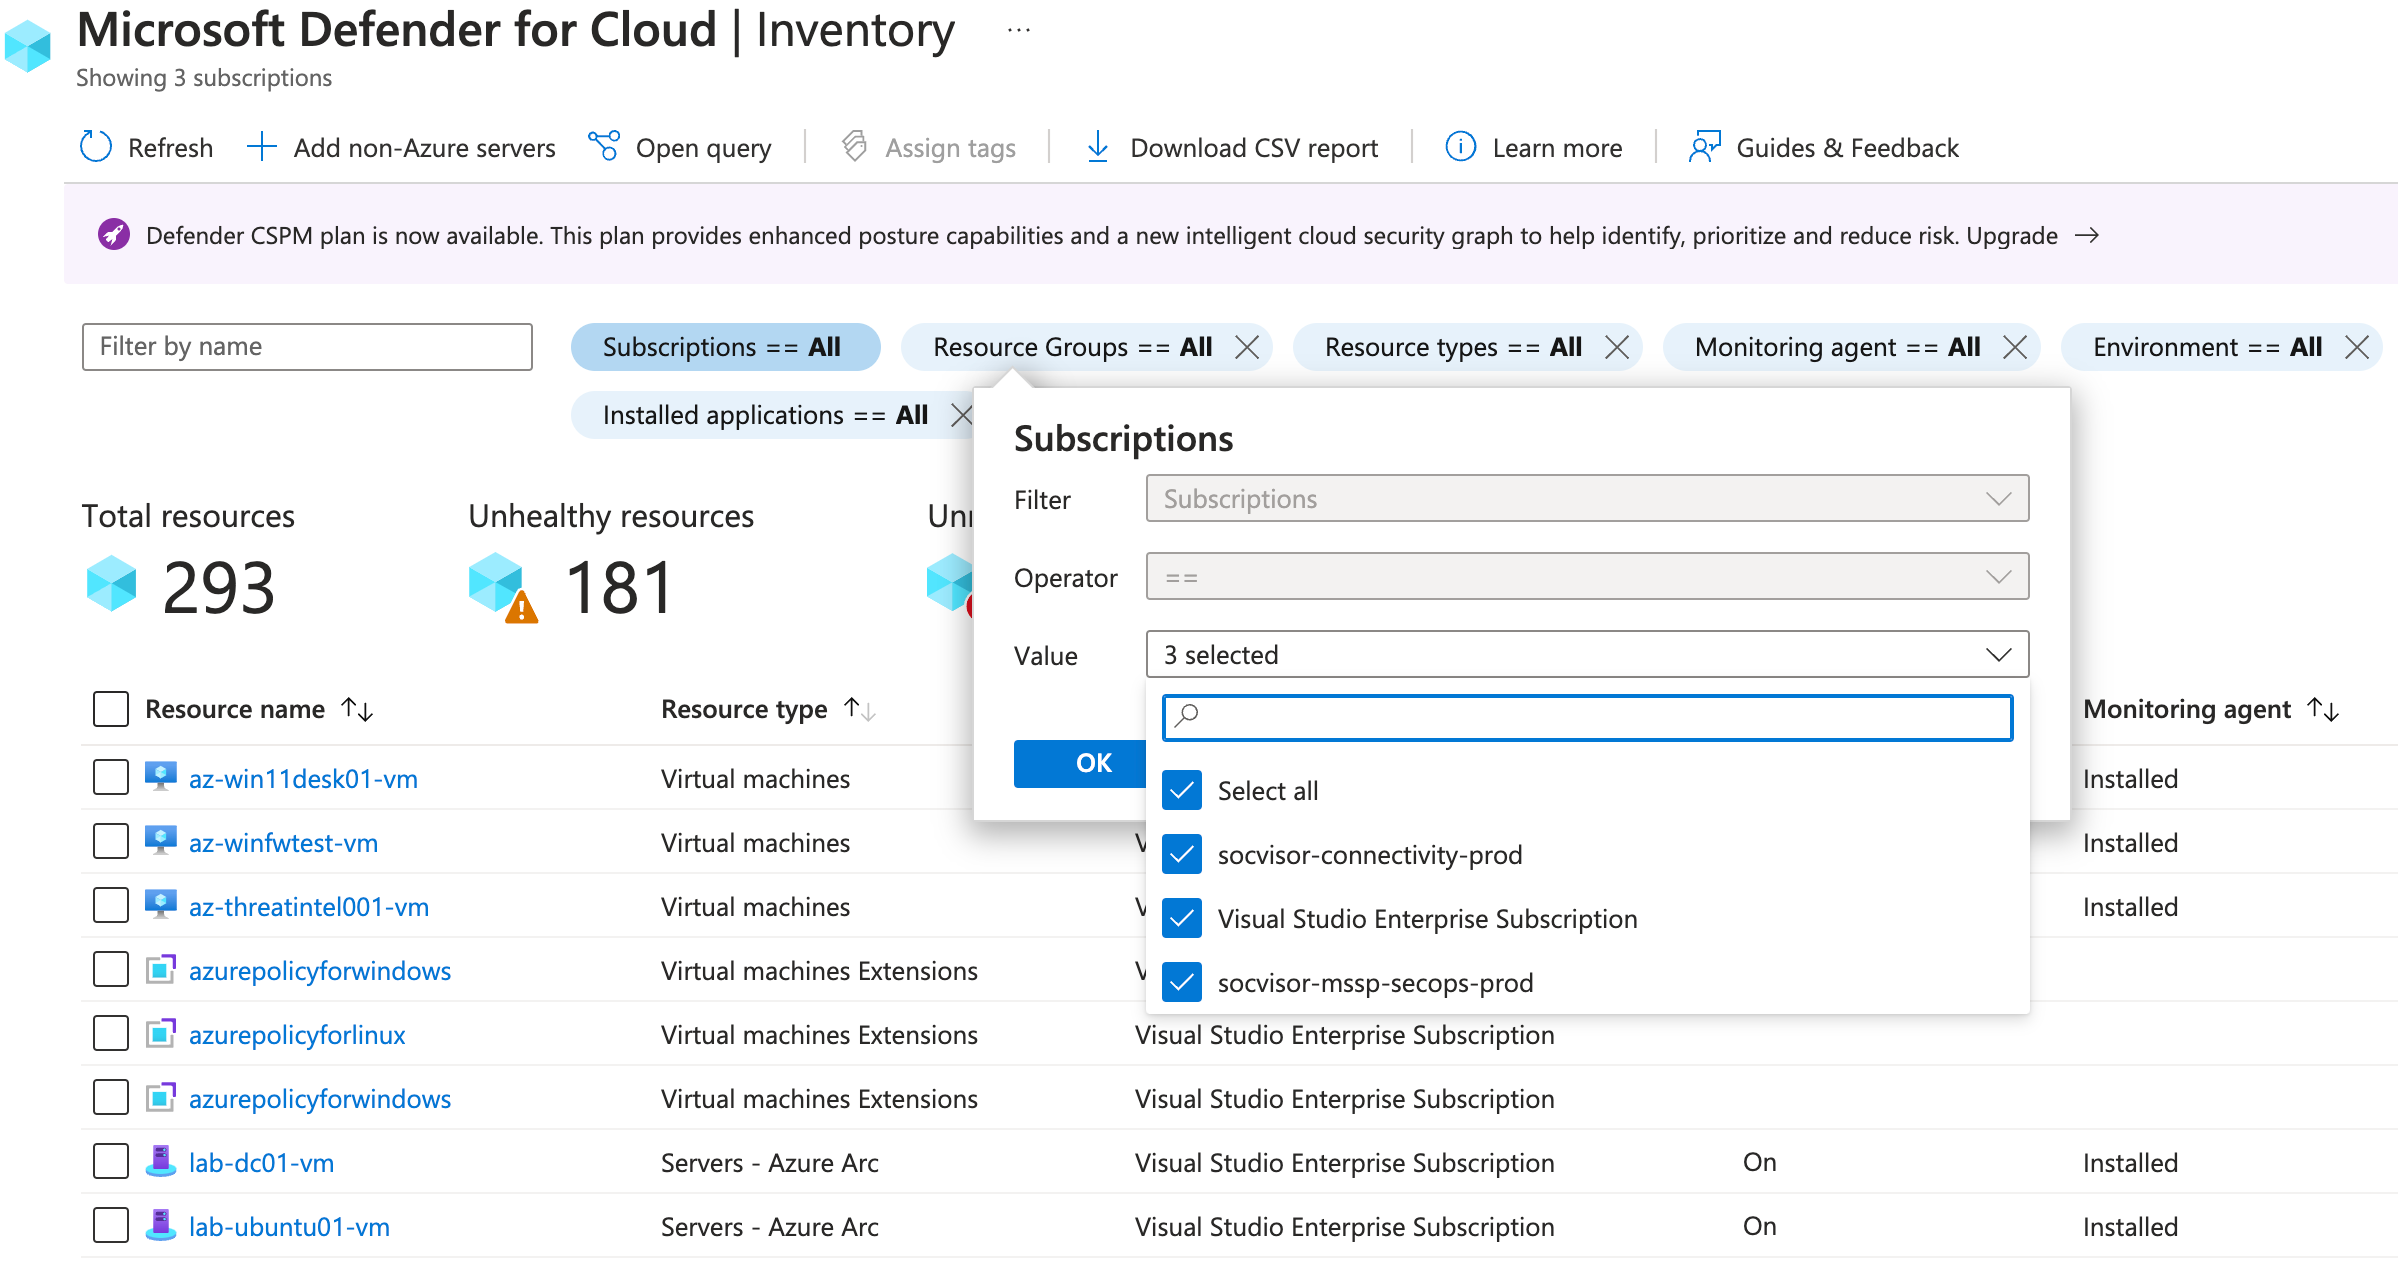
Task: Click the Learn more info icon
Action: pyautogui.click(x=1461, y=147)
